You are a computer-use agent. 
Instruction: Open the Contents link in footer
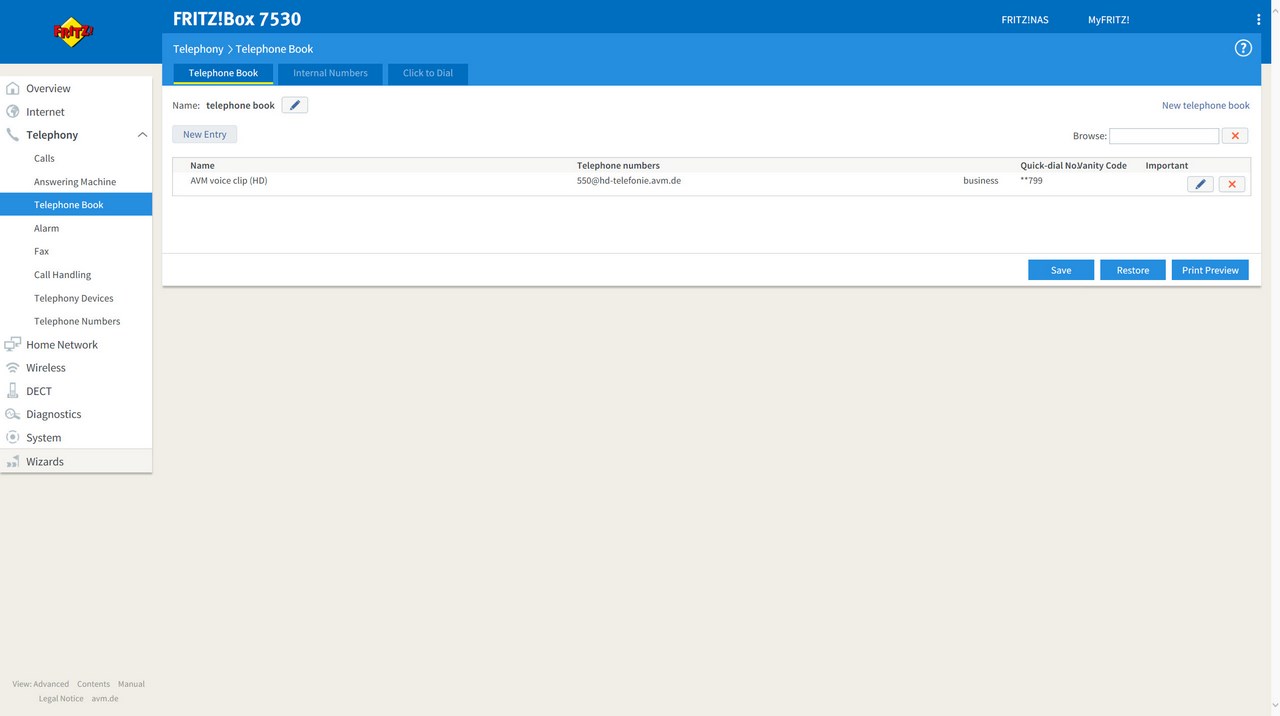tap(93, 684)
